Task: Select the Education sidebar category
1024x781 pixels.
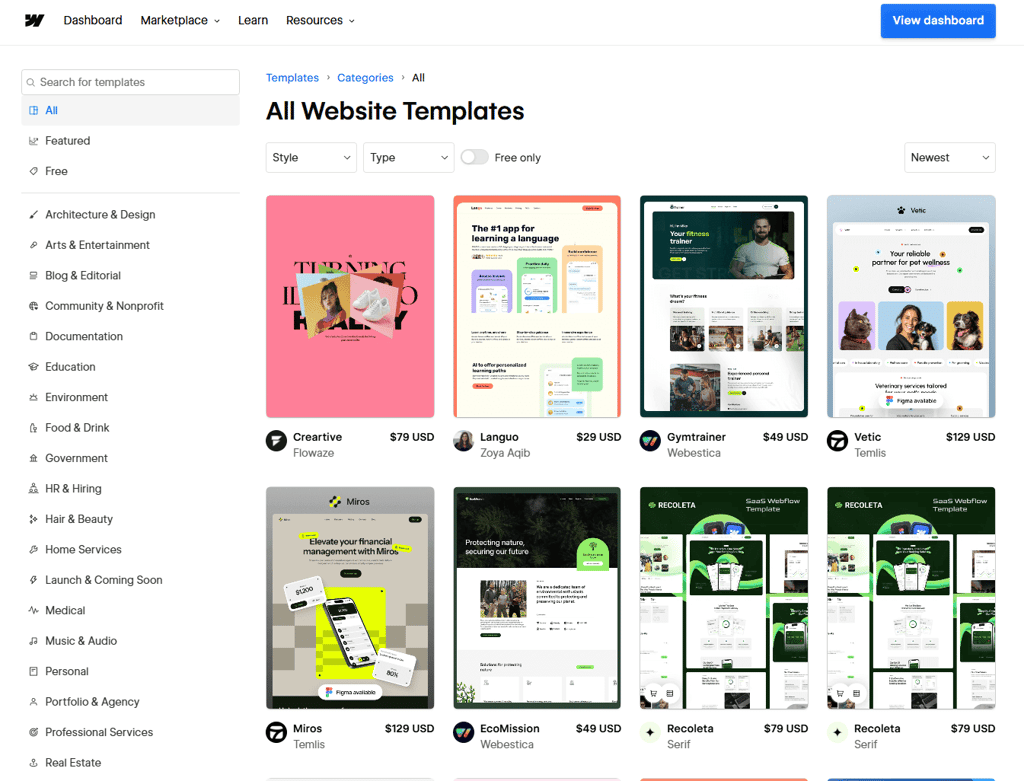Action: click(131, 367)
